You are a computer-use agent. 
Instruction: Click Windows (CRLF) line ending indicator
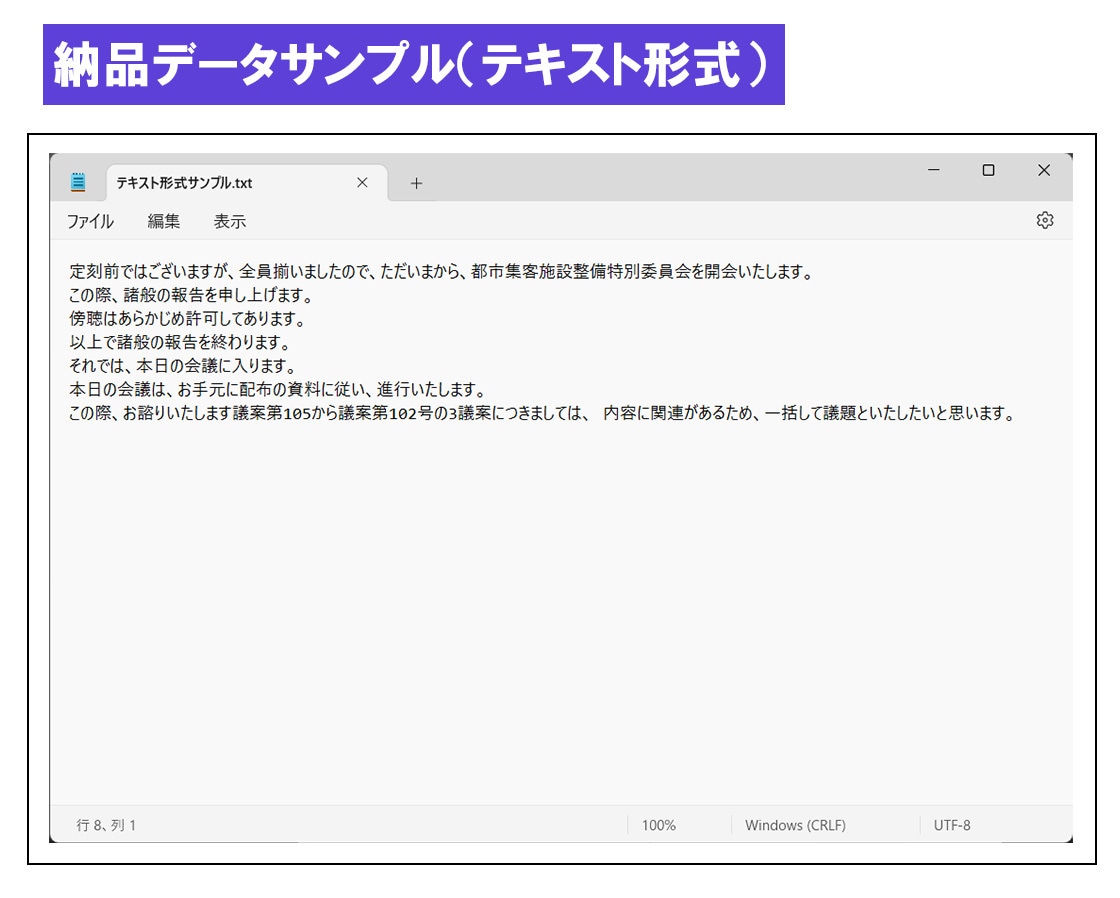(x=795, y=825)
